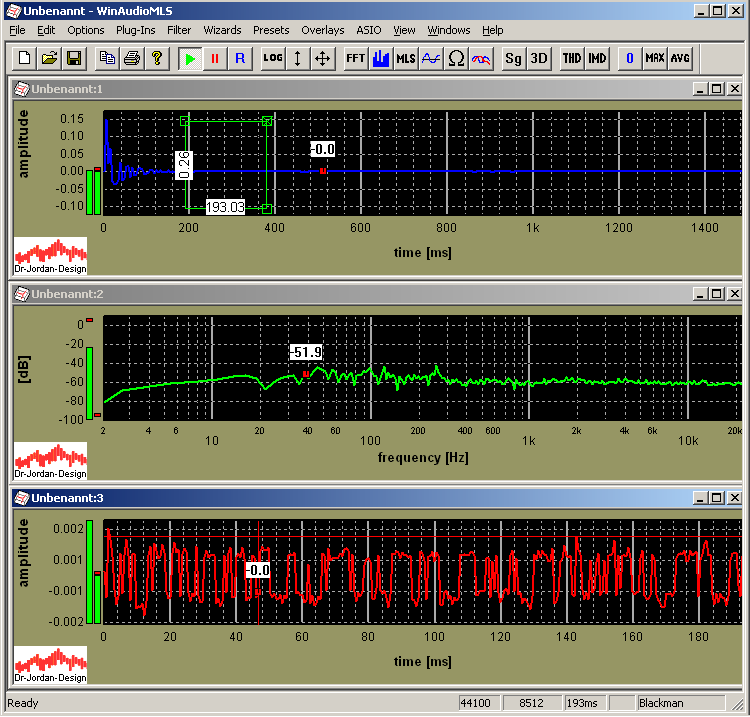Viewport: 750px width, 717px height.
Task: Enable THD distortion measurement
Action: pos(571,58)
